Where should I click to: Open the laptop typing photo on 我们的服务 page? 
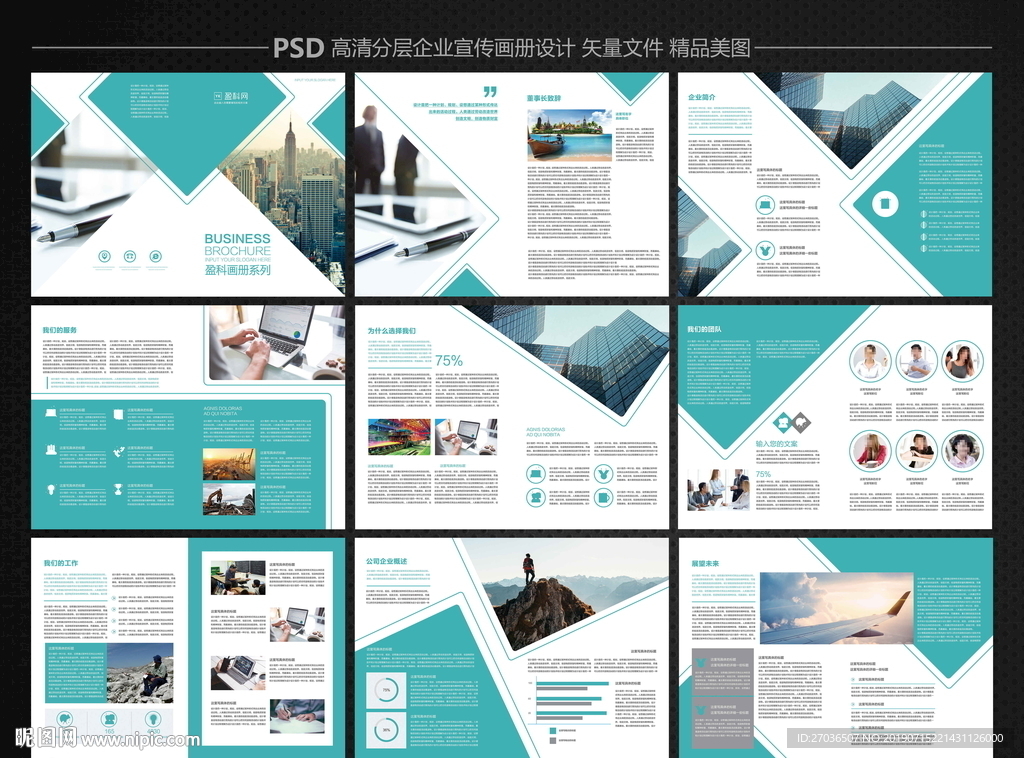[x=277, y=341]
